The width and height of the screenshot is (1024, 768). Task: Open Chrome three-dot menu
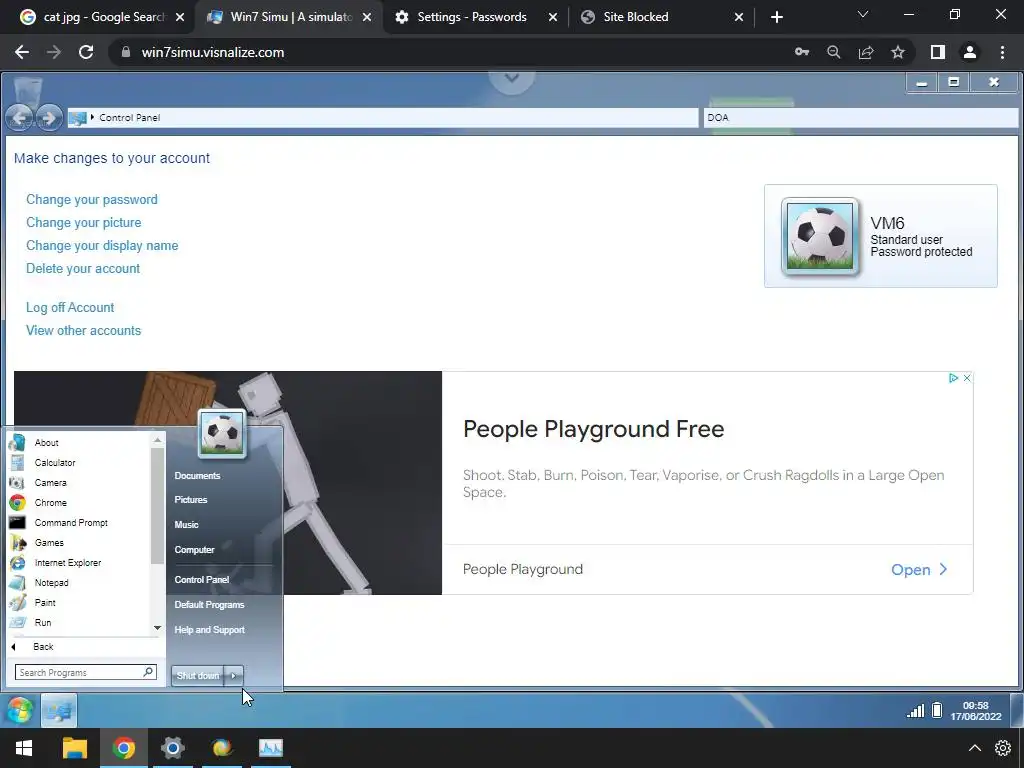pos(1002,52)
